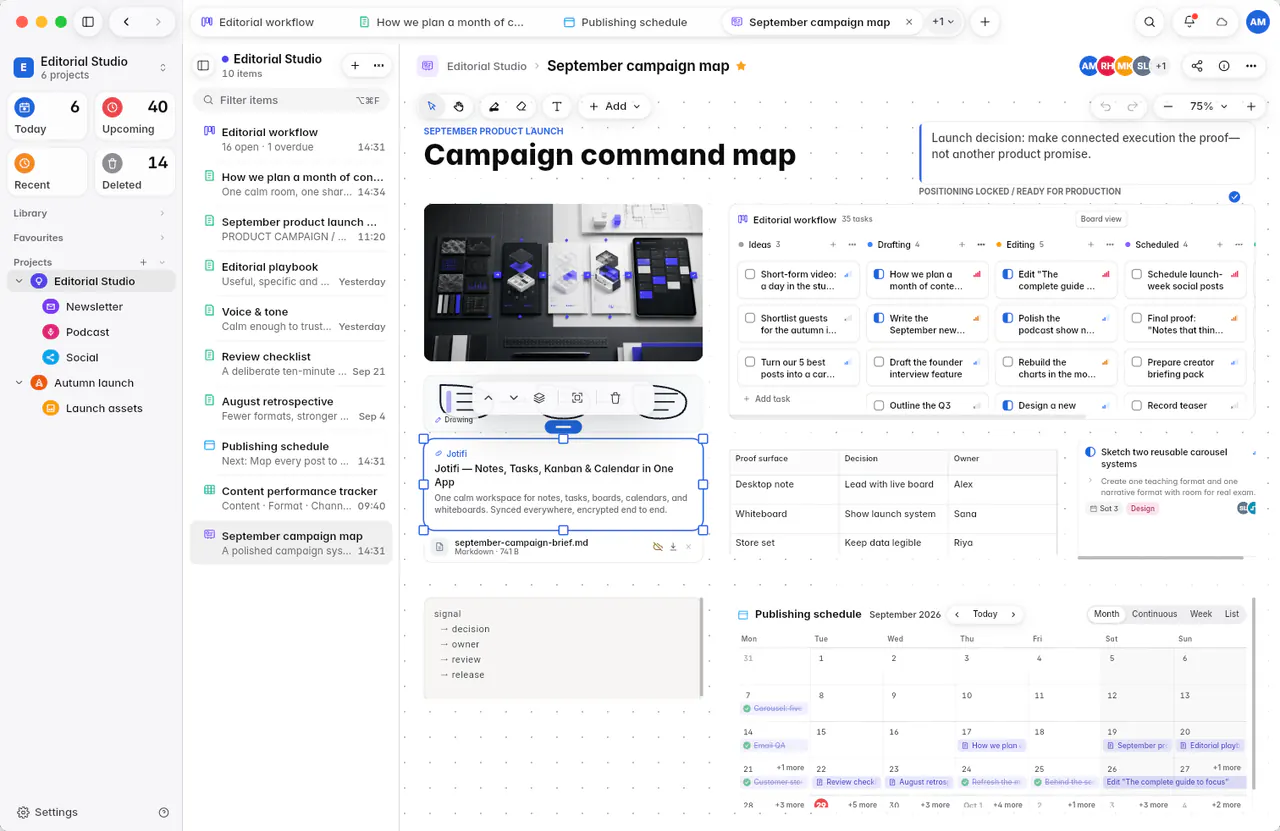Image resolution: width=1280 pixels, height=831 pixels.
Task: Click the campaign mockup image on canvas
Action: click(x=563, y=283)
